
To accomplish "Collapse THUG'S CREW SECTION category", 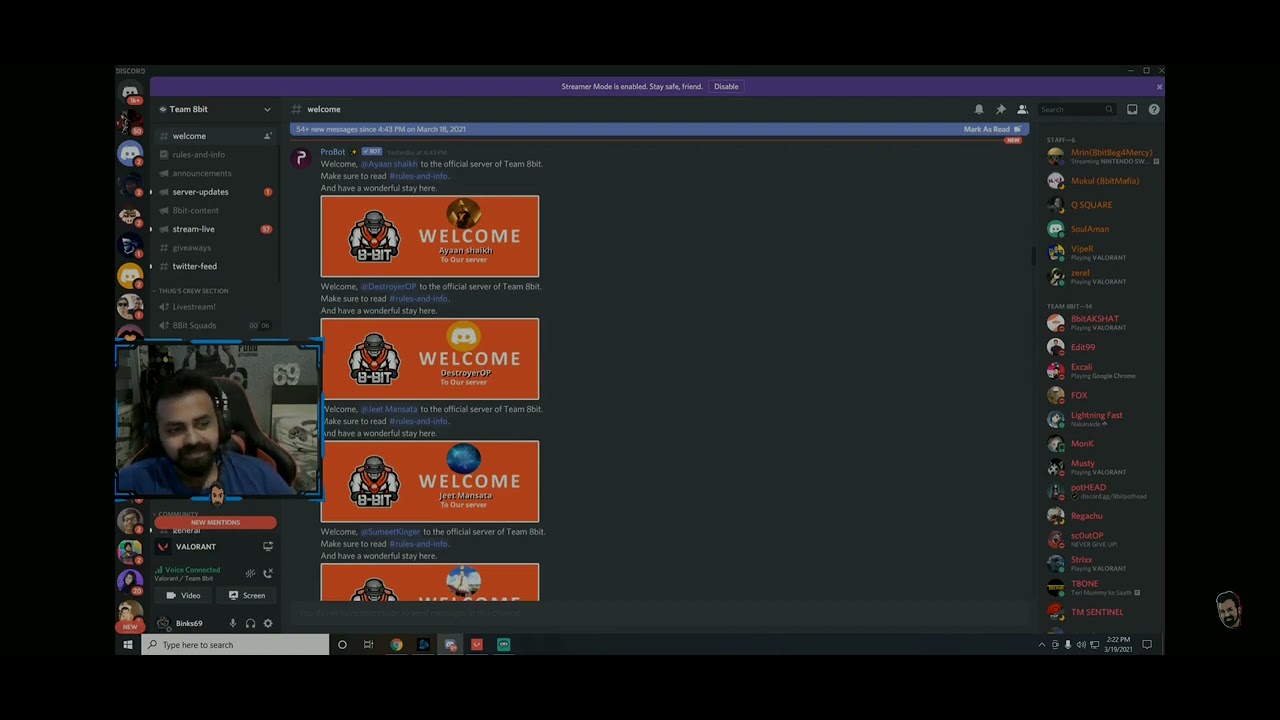I will point(192,291).
